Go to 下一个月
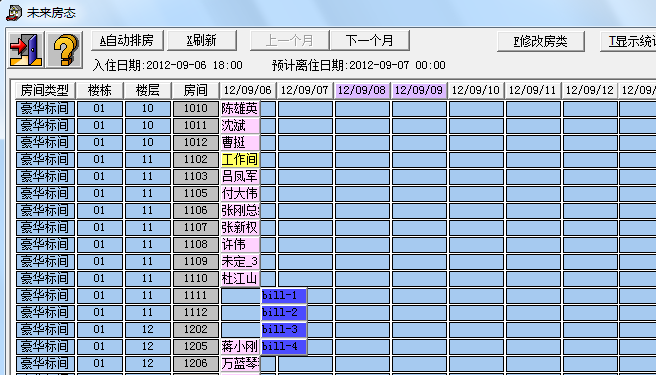The width and height of the screenshot is (656, 375). (x=369, y=41)
